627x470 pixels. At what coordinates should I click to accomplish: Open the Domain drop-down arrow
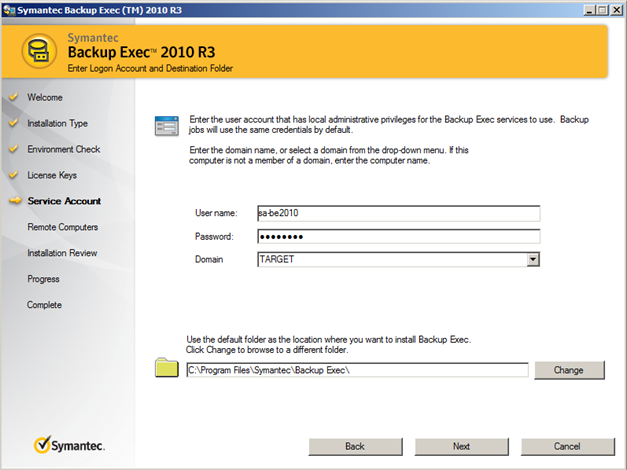pyautogui.click(x=533, y=259)
